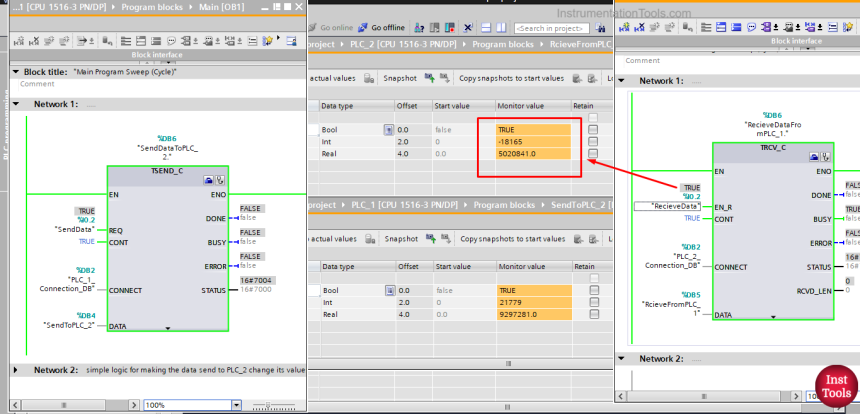The width and height of the screenshot is (860, 414).
Task: Click Go online button in main toolbar
Action: point(331,27)
